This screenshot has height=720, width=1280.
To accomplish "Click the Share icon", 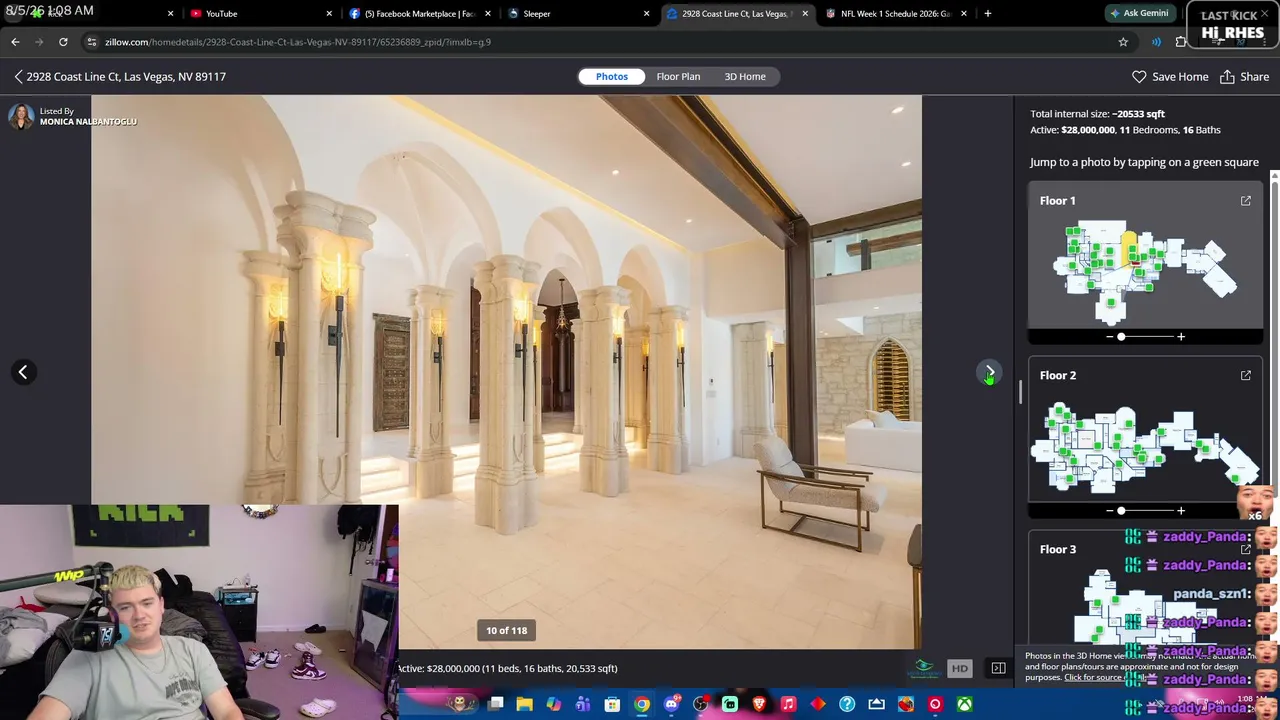I will tap(1227, 76).
